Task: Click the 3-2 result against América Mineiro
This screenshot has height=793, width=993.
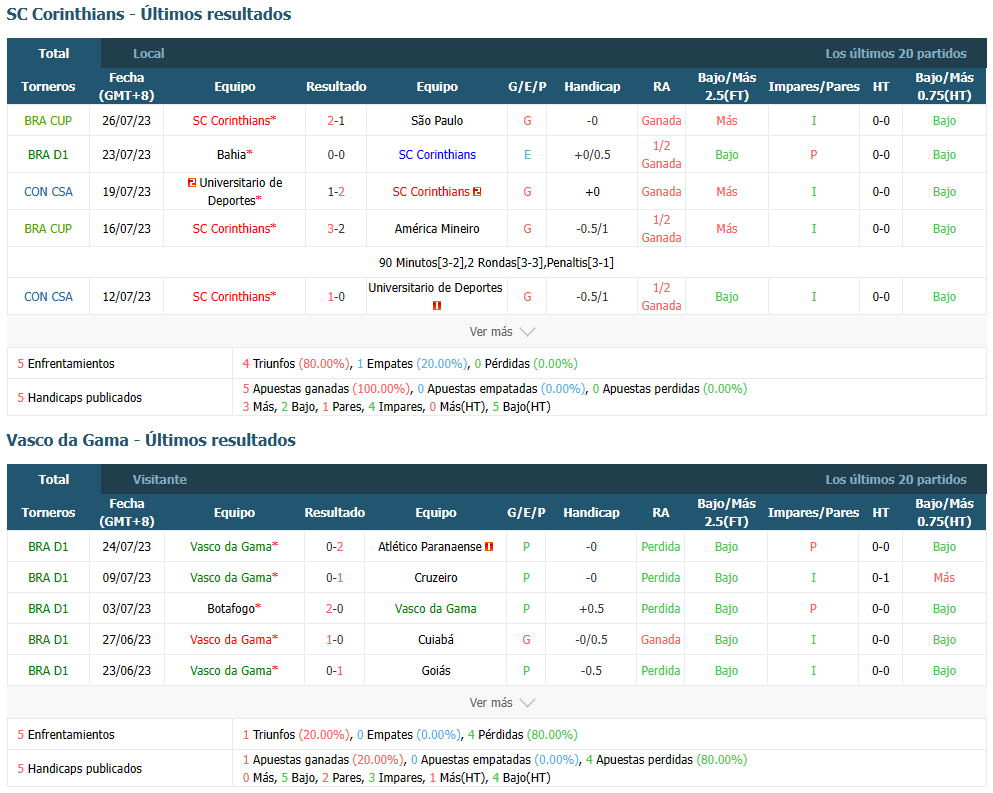Action: click(x=336, y=229)
